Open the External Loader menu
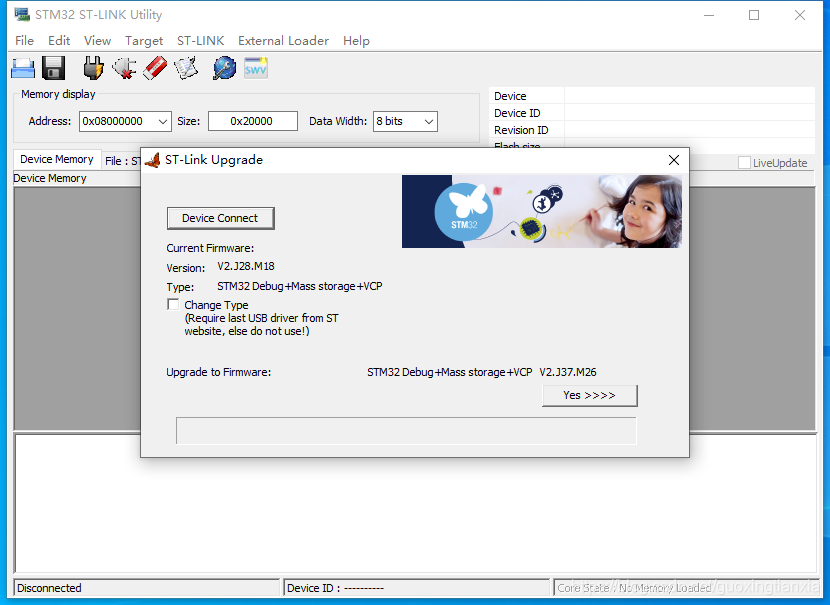The width and height of the screenshot is (830, 605). [x=283, y=41]
